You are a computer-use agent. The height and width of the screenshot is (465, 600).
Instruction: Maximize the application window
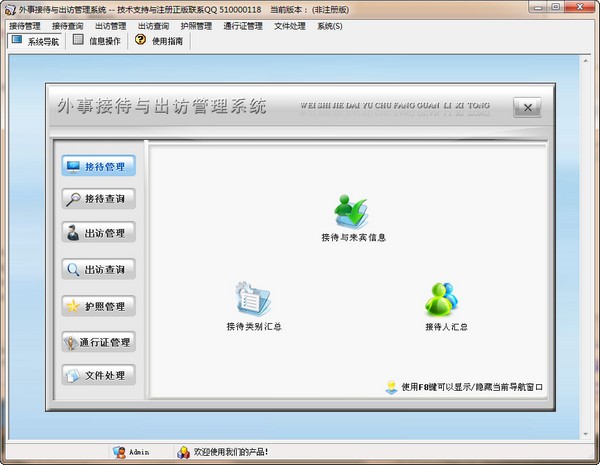click(556, 7)
